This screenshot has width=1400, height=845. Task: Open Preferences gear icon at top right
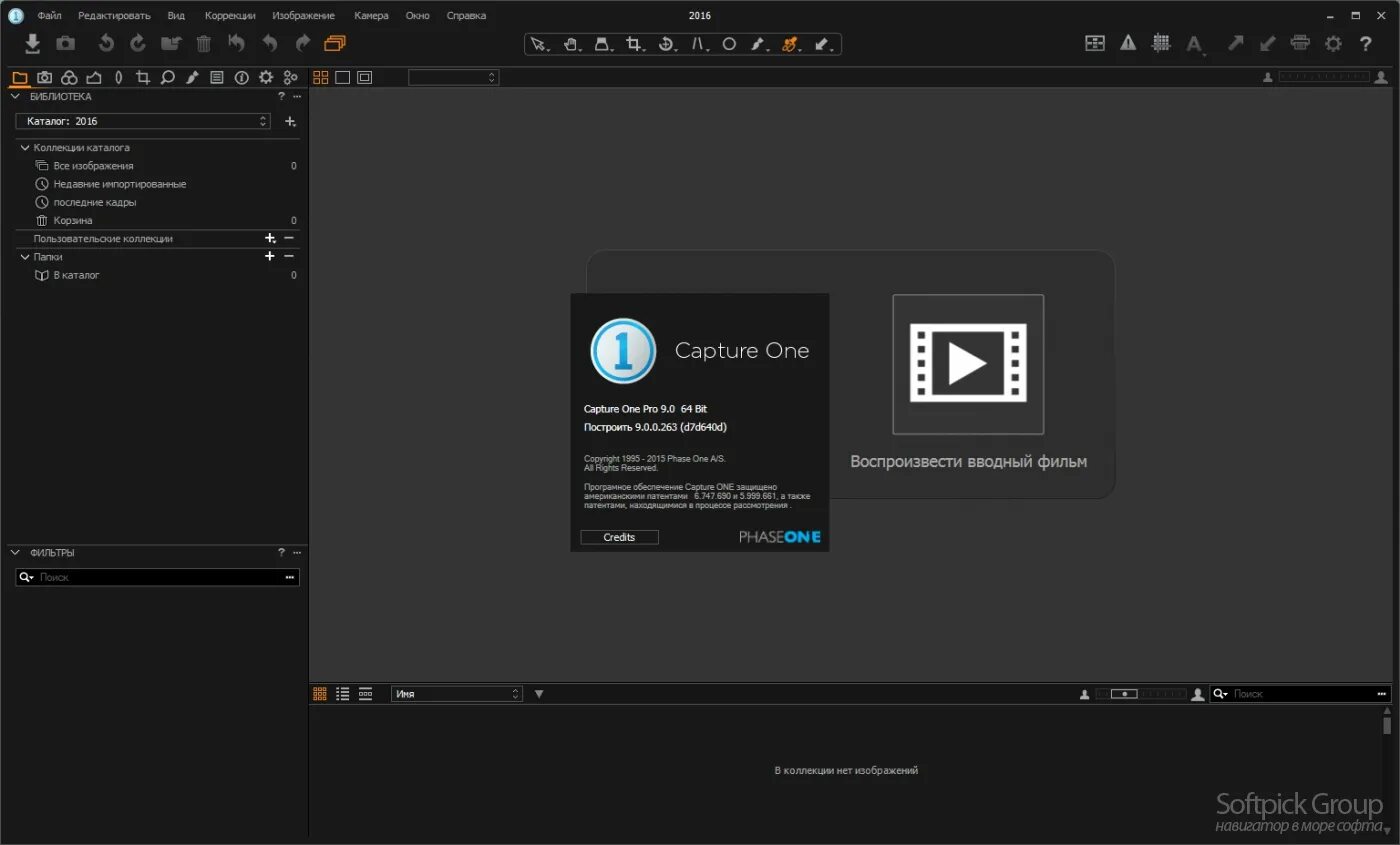tap(1333, 43)
